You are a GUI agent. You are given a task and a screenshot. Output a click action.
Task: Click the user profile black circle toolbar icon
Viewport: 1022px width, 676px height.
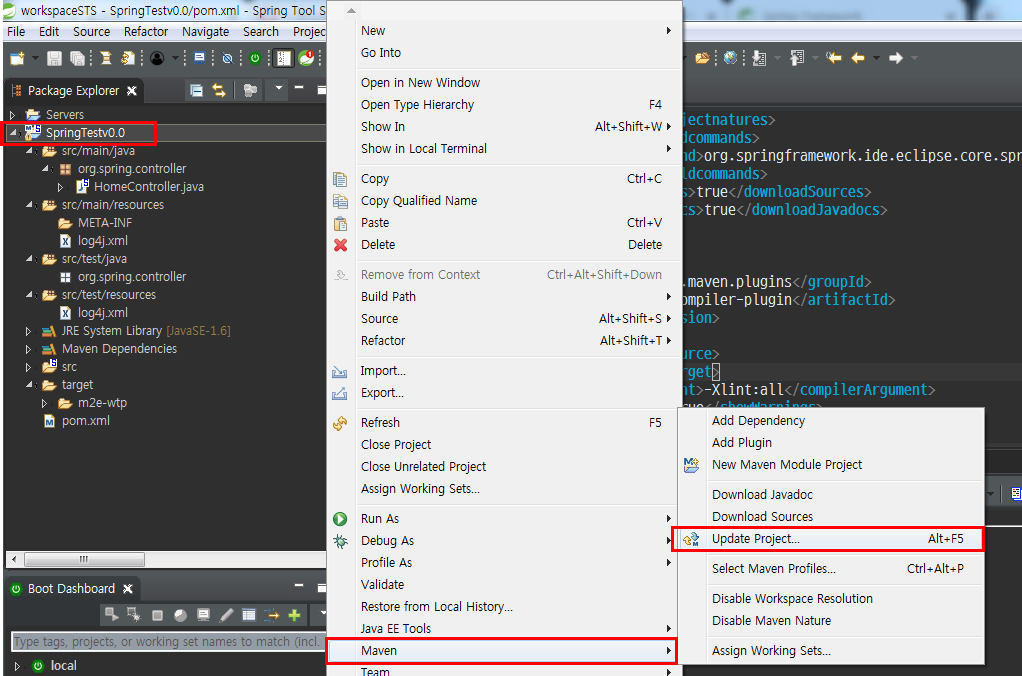point(157,58)
